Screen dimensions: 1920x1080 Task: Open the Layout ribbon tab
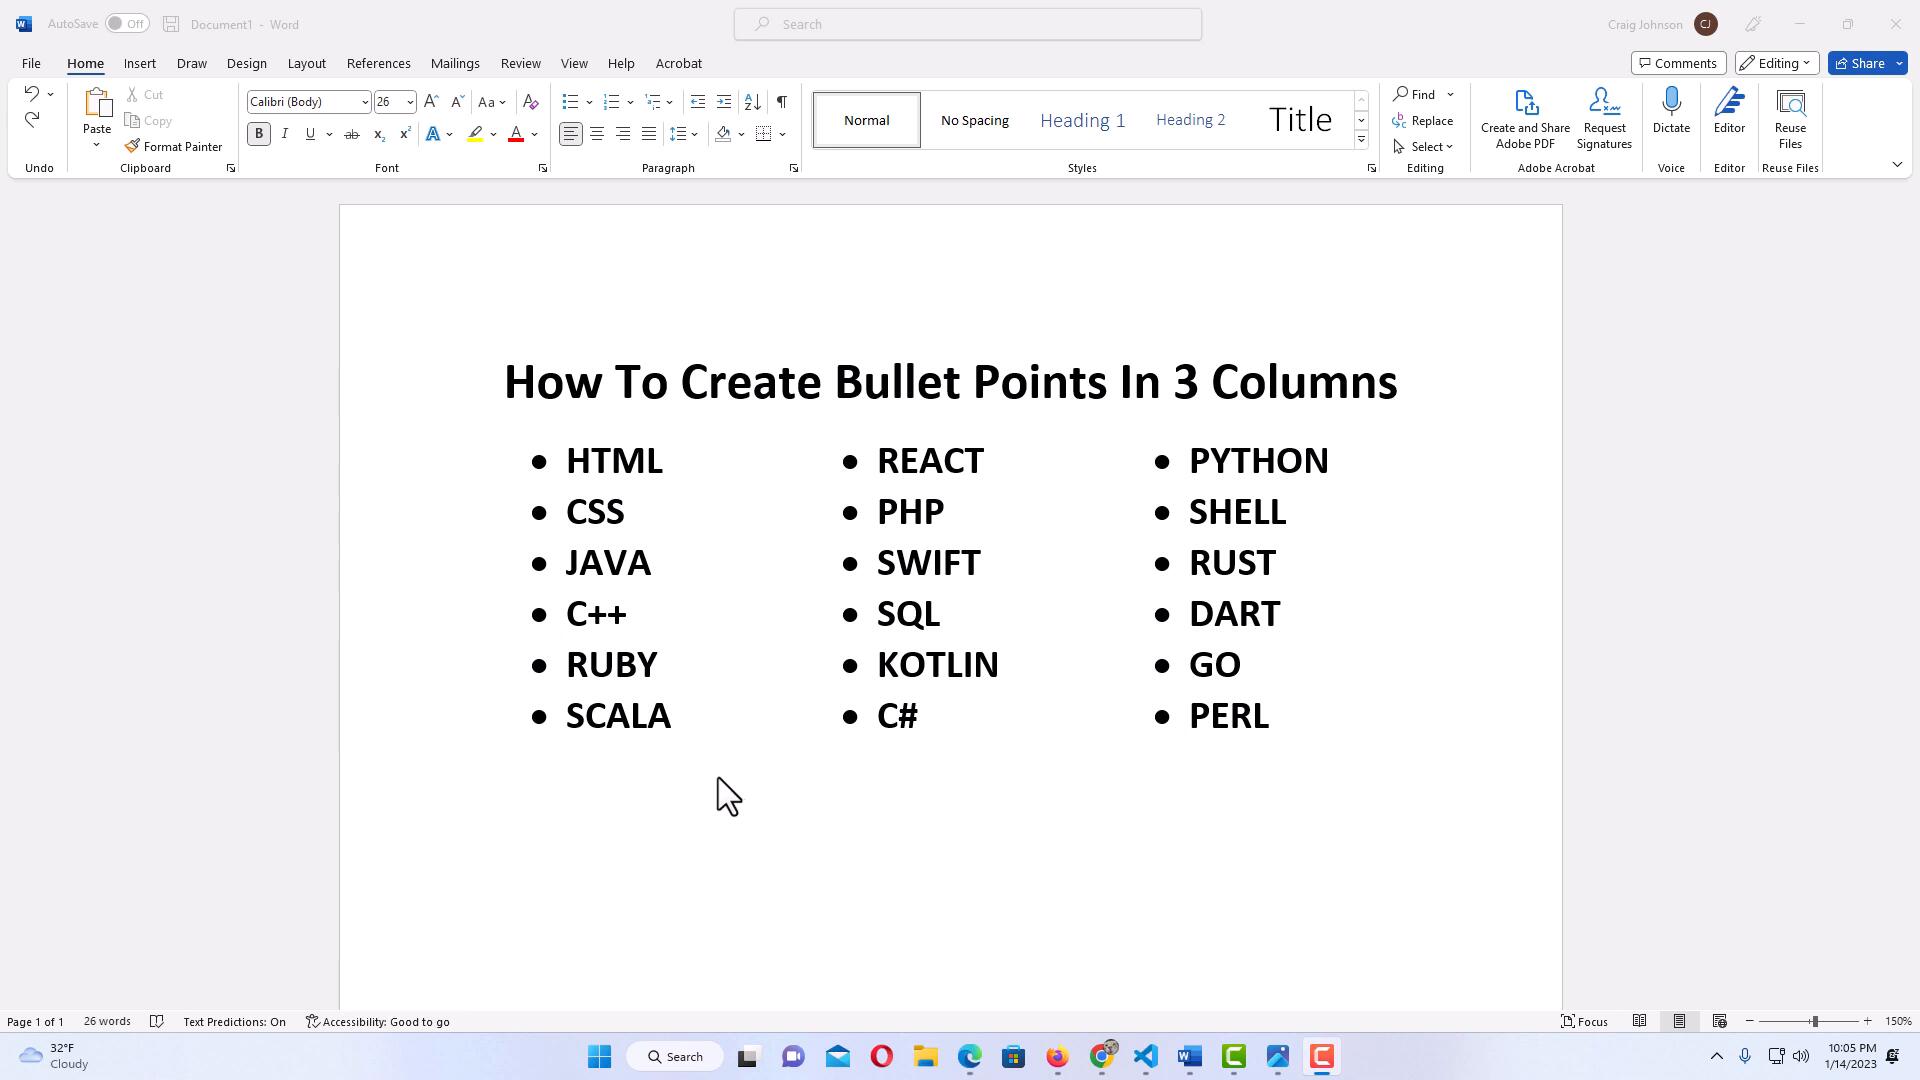(306, 63)
